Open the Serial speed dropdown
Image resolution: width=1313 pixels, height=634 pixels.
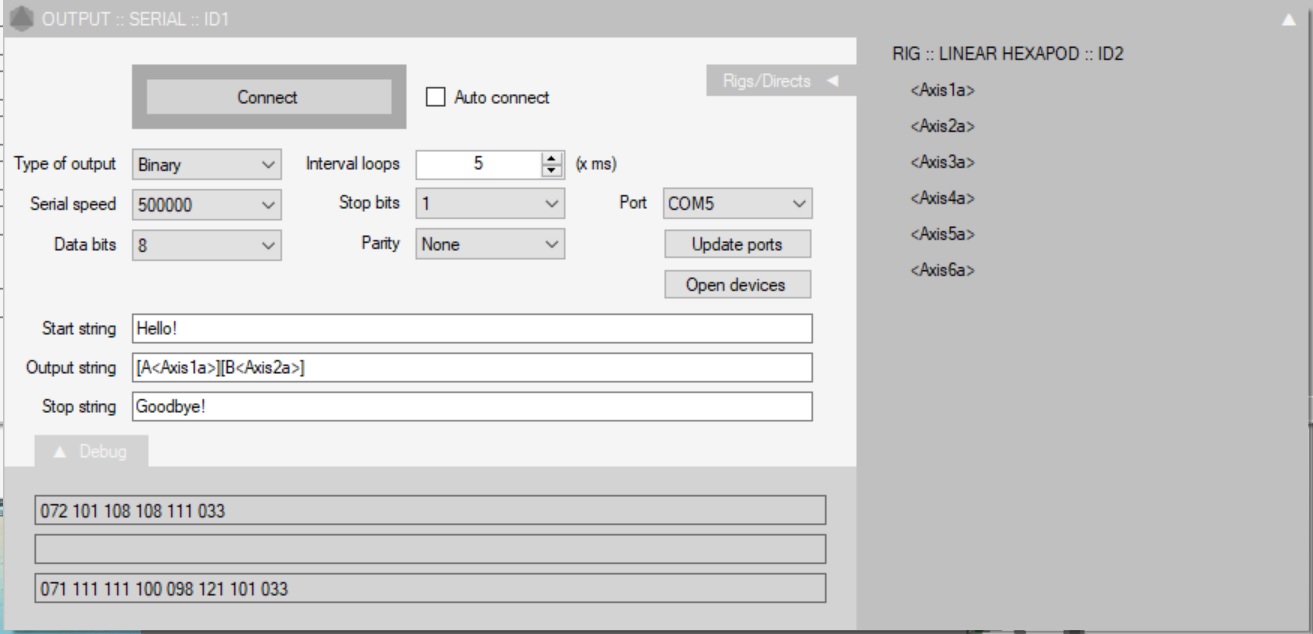(x=207, y=204)
